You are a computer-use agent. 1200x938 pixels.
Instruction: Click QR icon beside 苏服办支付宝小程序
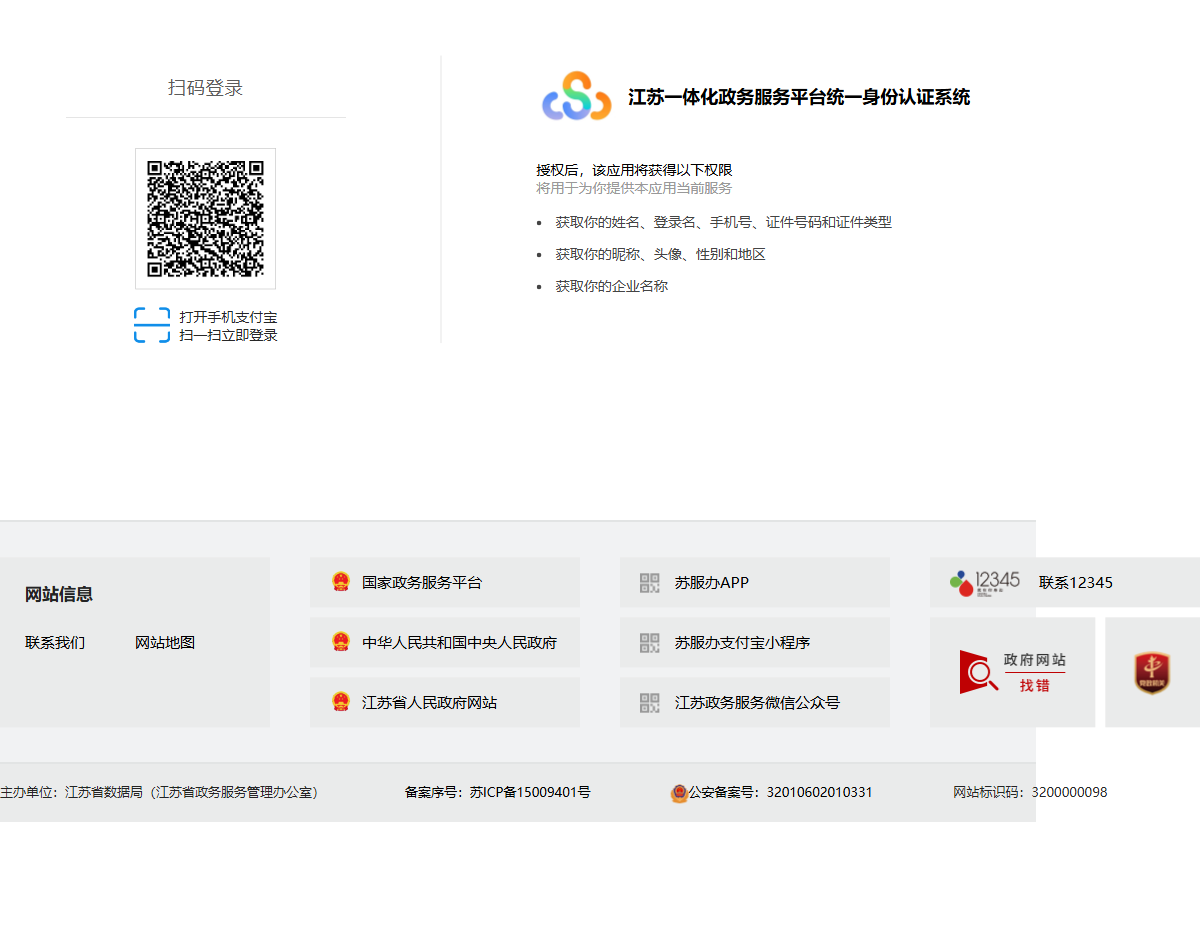point(650,642)
